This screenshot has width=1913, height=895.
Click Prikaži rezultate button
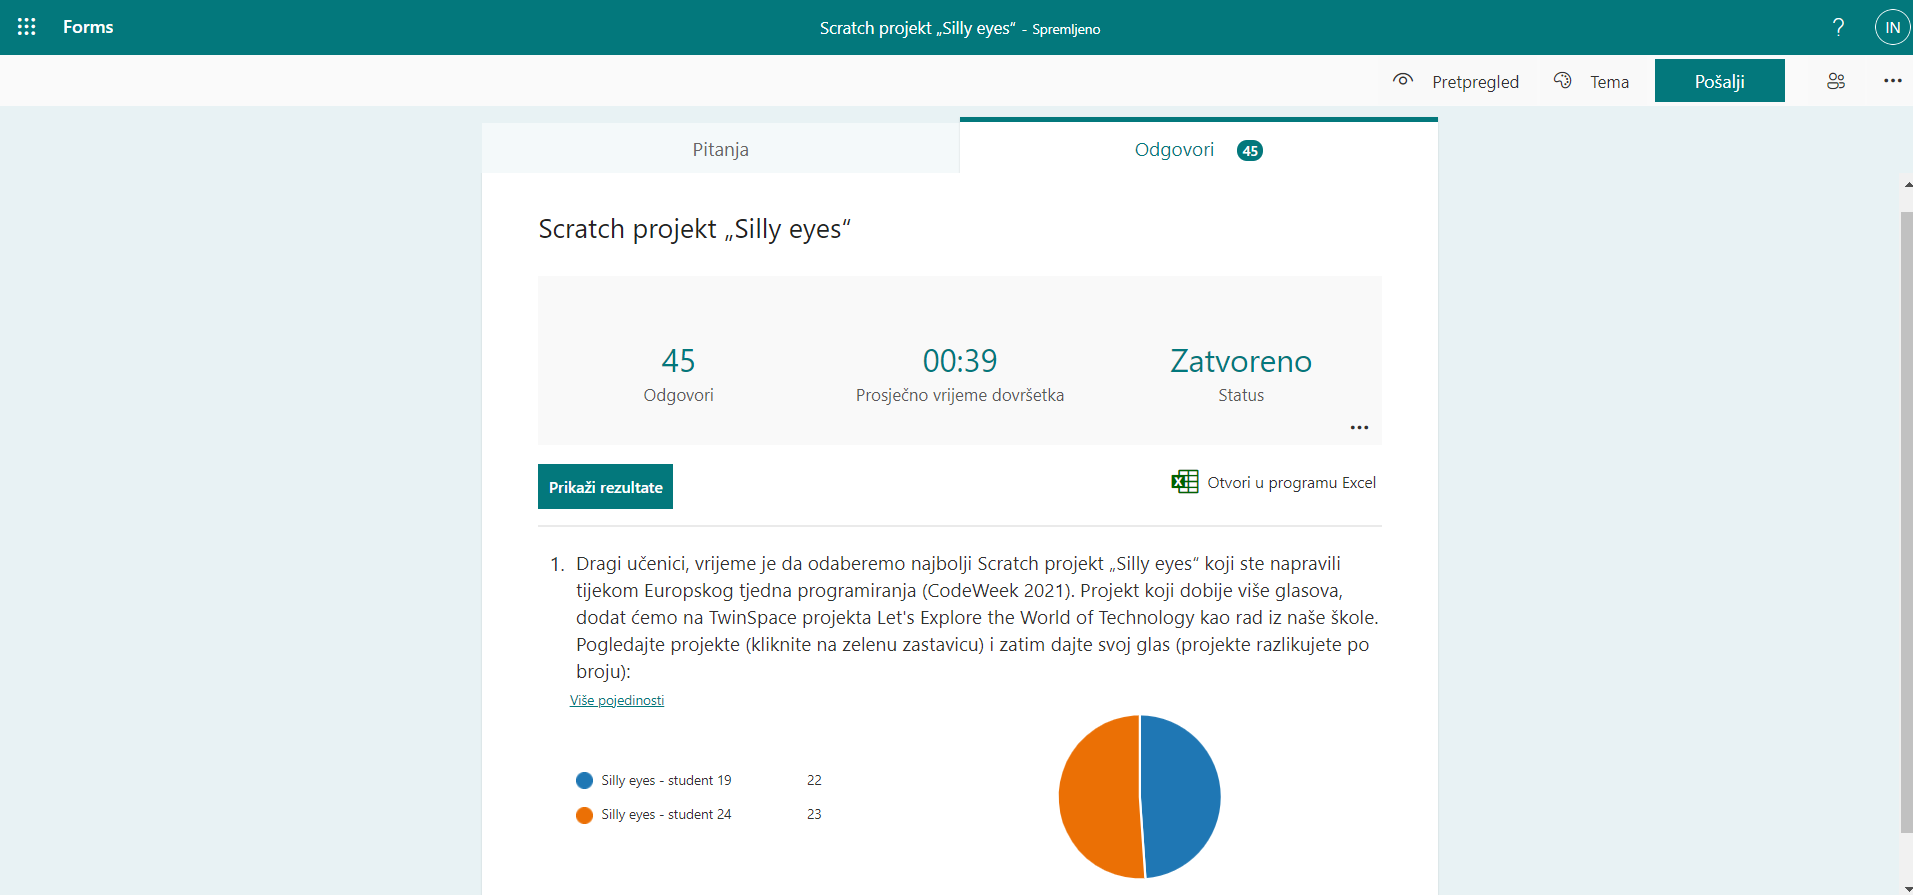tap(605, 487)
